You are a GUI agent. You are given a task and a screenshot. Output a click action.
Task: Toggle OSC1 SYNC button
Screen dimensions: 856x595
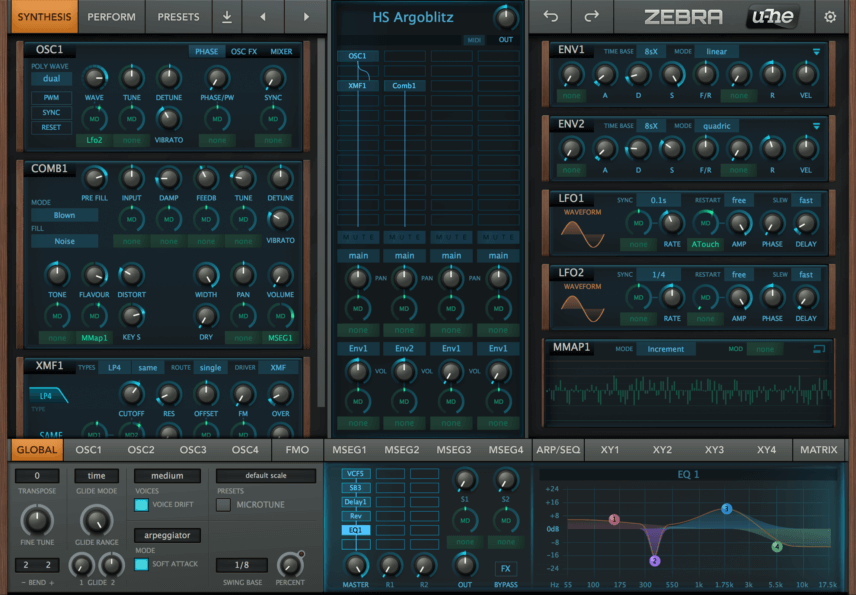click(51, 112)
